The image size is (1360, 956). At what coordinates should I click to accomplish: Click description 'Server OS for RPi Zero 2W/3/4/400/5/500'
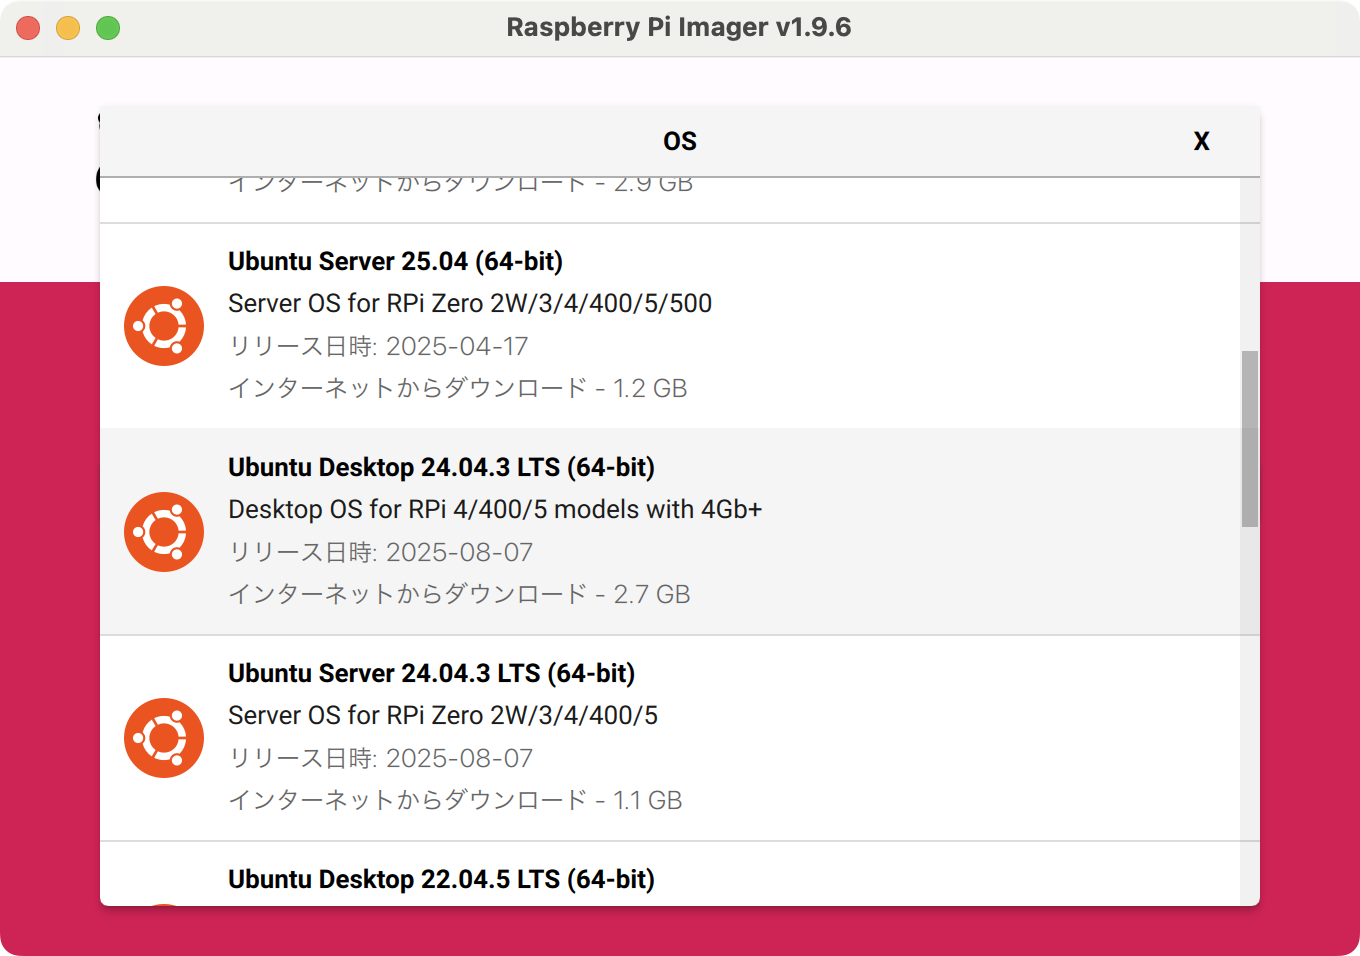[x=470, y=303]
